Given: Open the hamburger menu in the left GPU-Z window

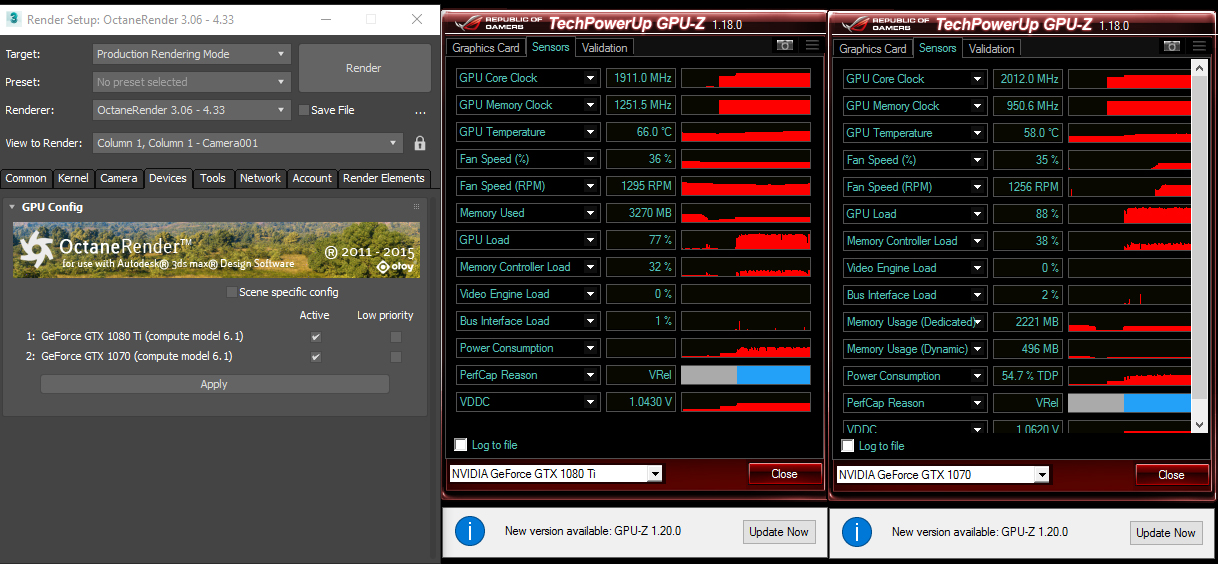Looking at the screenshot, I should [x=812, y=46].
